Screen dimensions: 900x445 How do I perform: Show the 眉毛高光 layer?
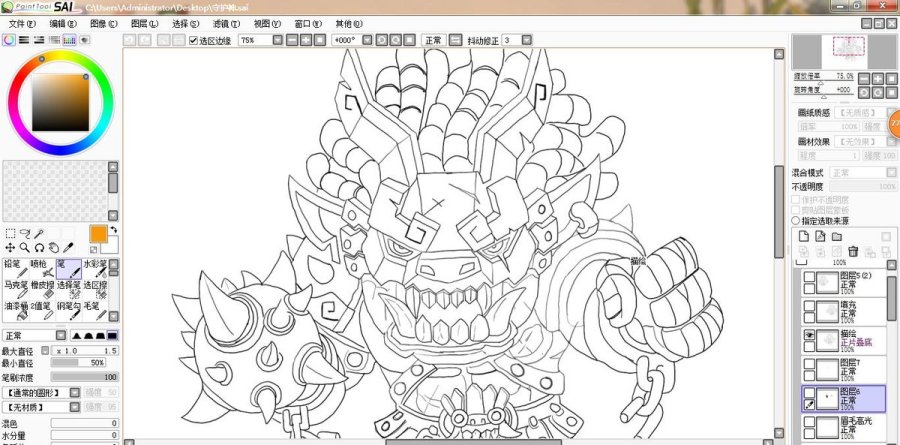[809, 421]
